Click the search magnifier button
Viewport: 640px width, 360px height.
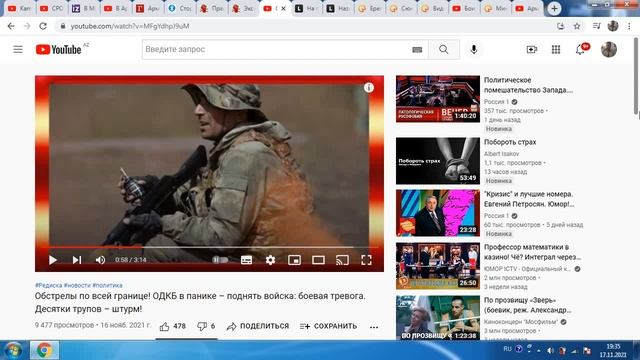coord(444,49)
